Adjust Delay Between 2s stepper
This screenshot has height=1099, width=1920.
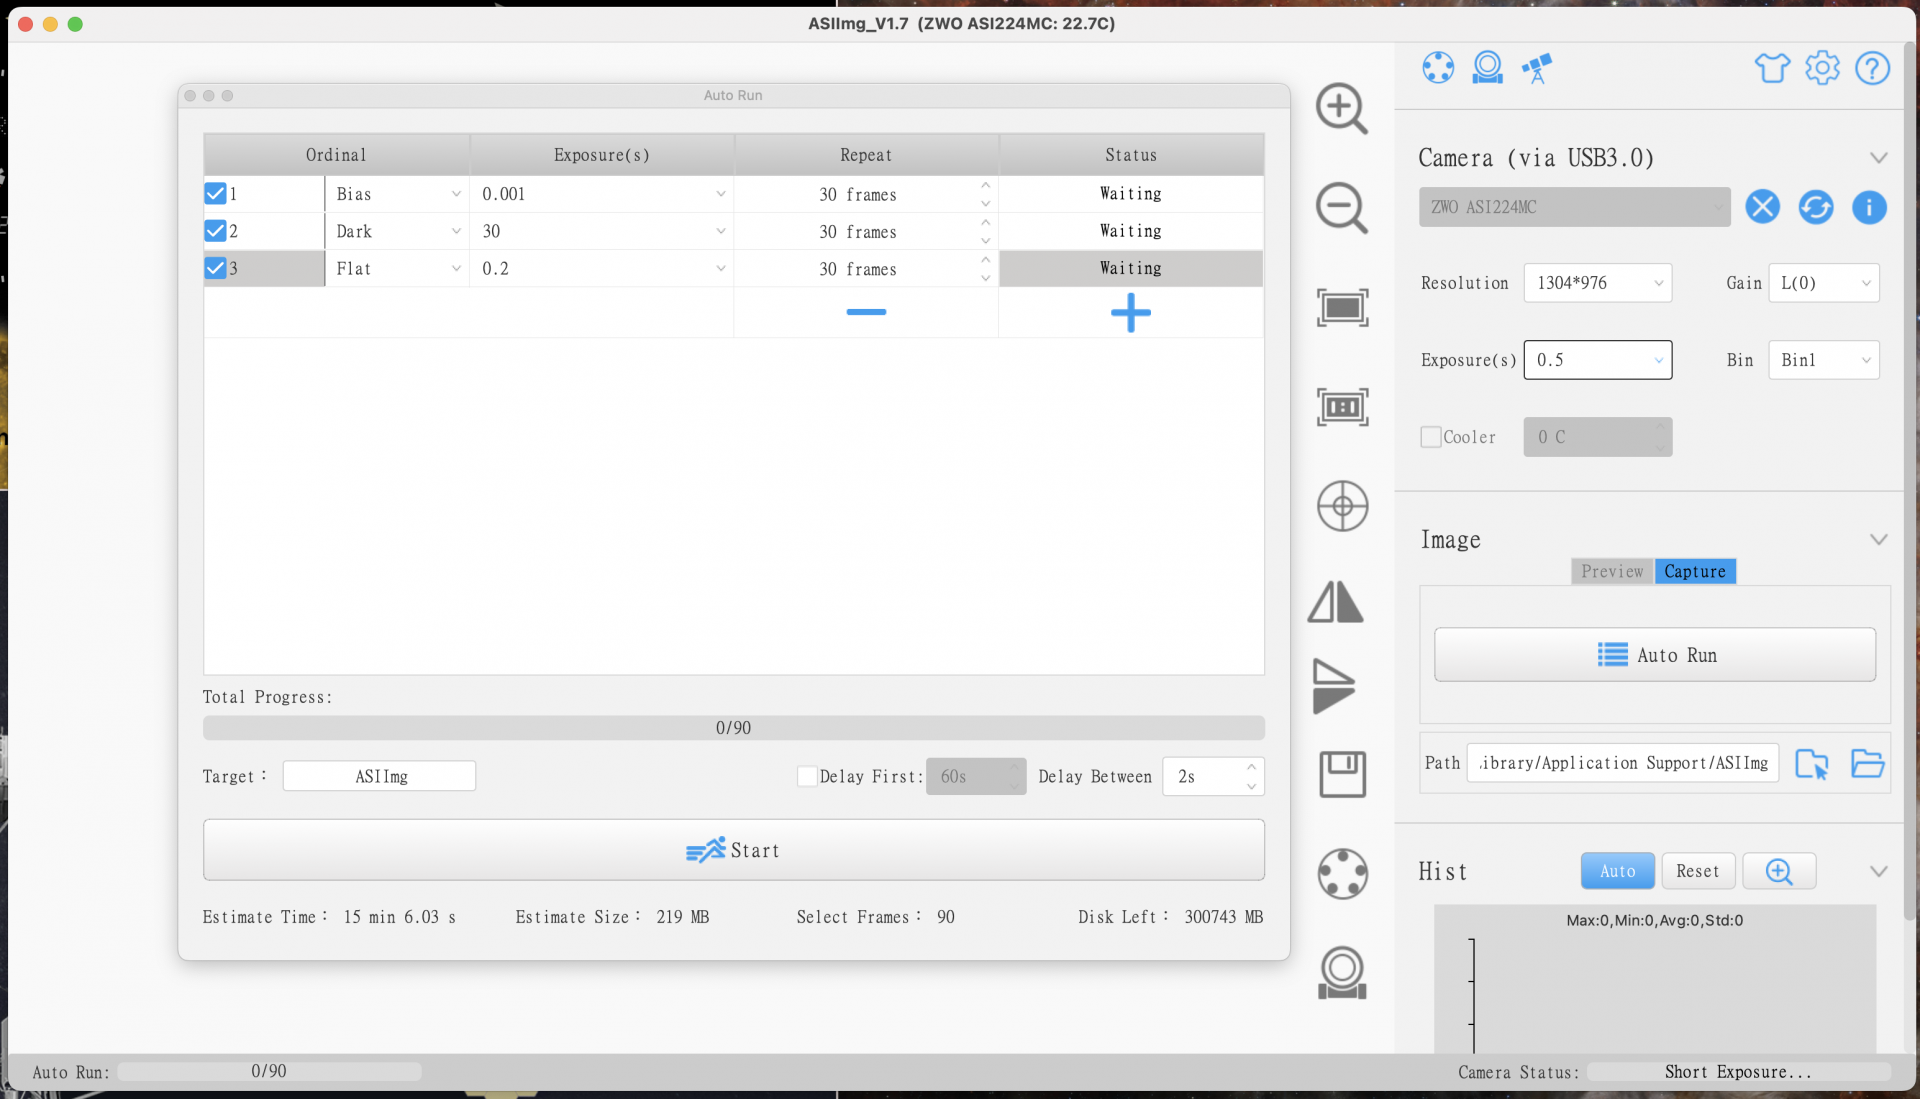[x=1251, y=776]
